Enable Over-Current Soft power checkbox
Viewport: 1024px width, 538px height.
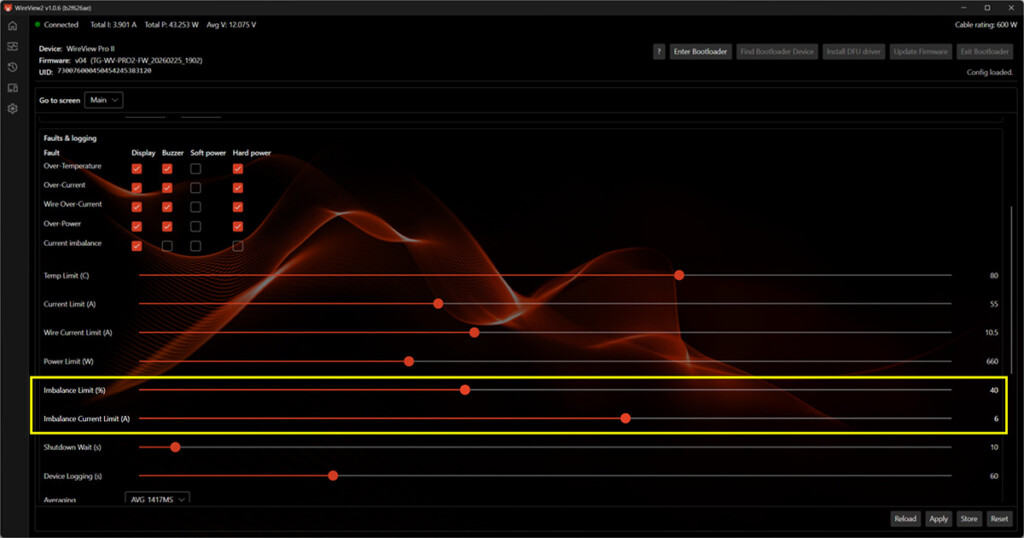195,188
